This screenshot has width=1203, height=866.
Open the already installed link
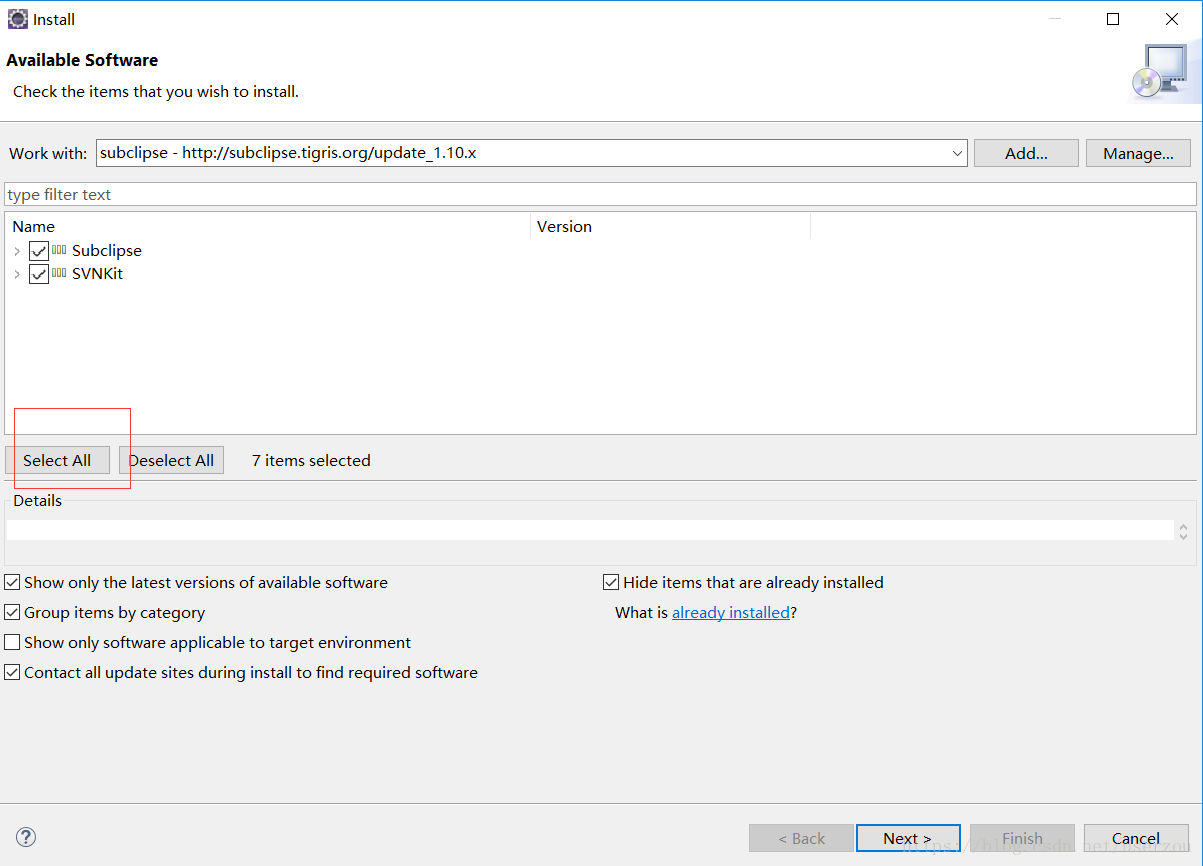click(731, 612)
